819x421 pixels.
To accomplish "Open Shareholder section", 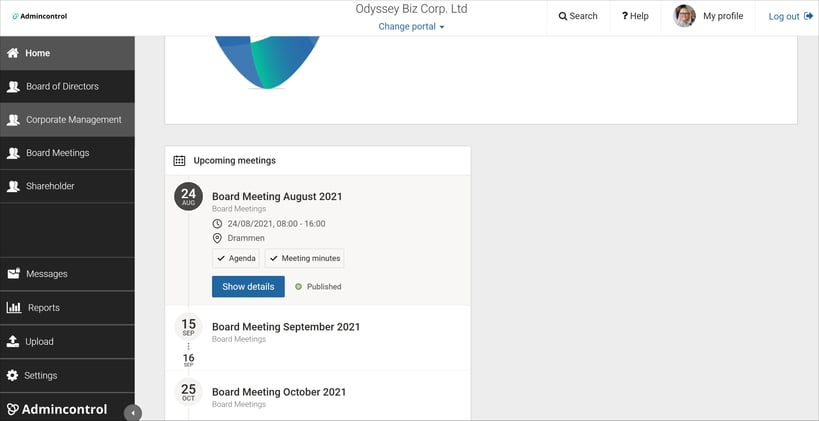I will tap(67, 186).
